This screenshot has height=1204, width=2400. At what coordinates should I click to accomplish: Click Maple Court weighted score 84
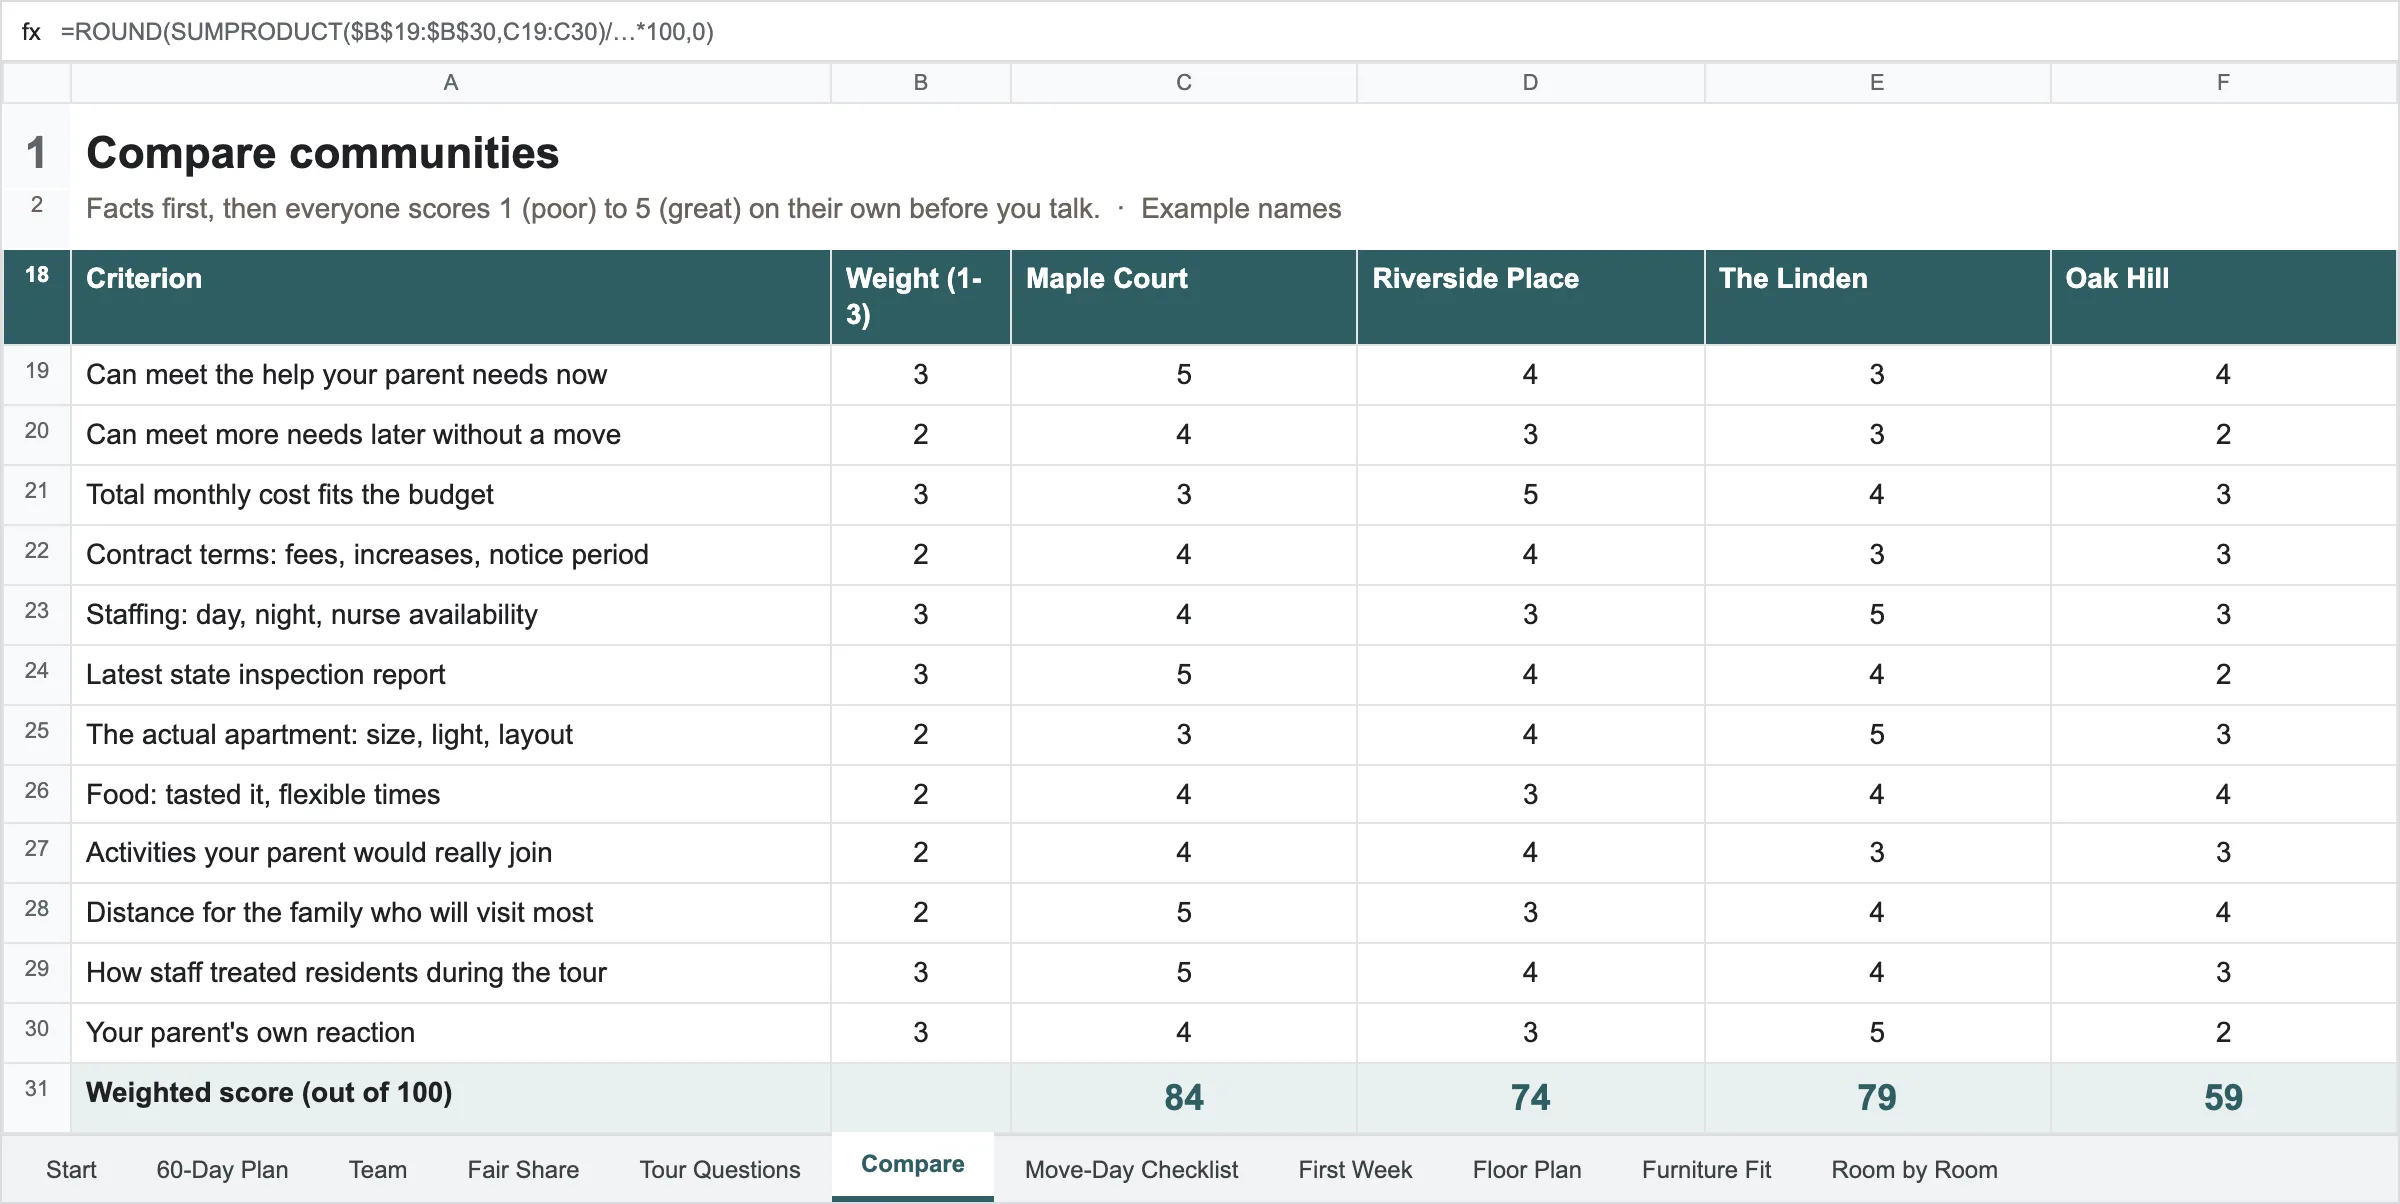pos(1184,1098)
